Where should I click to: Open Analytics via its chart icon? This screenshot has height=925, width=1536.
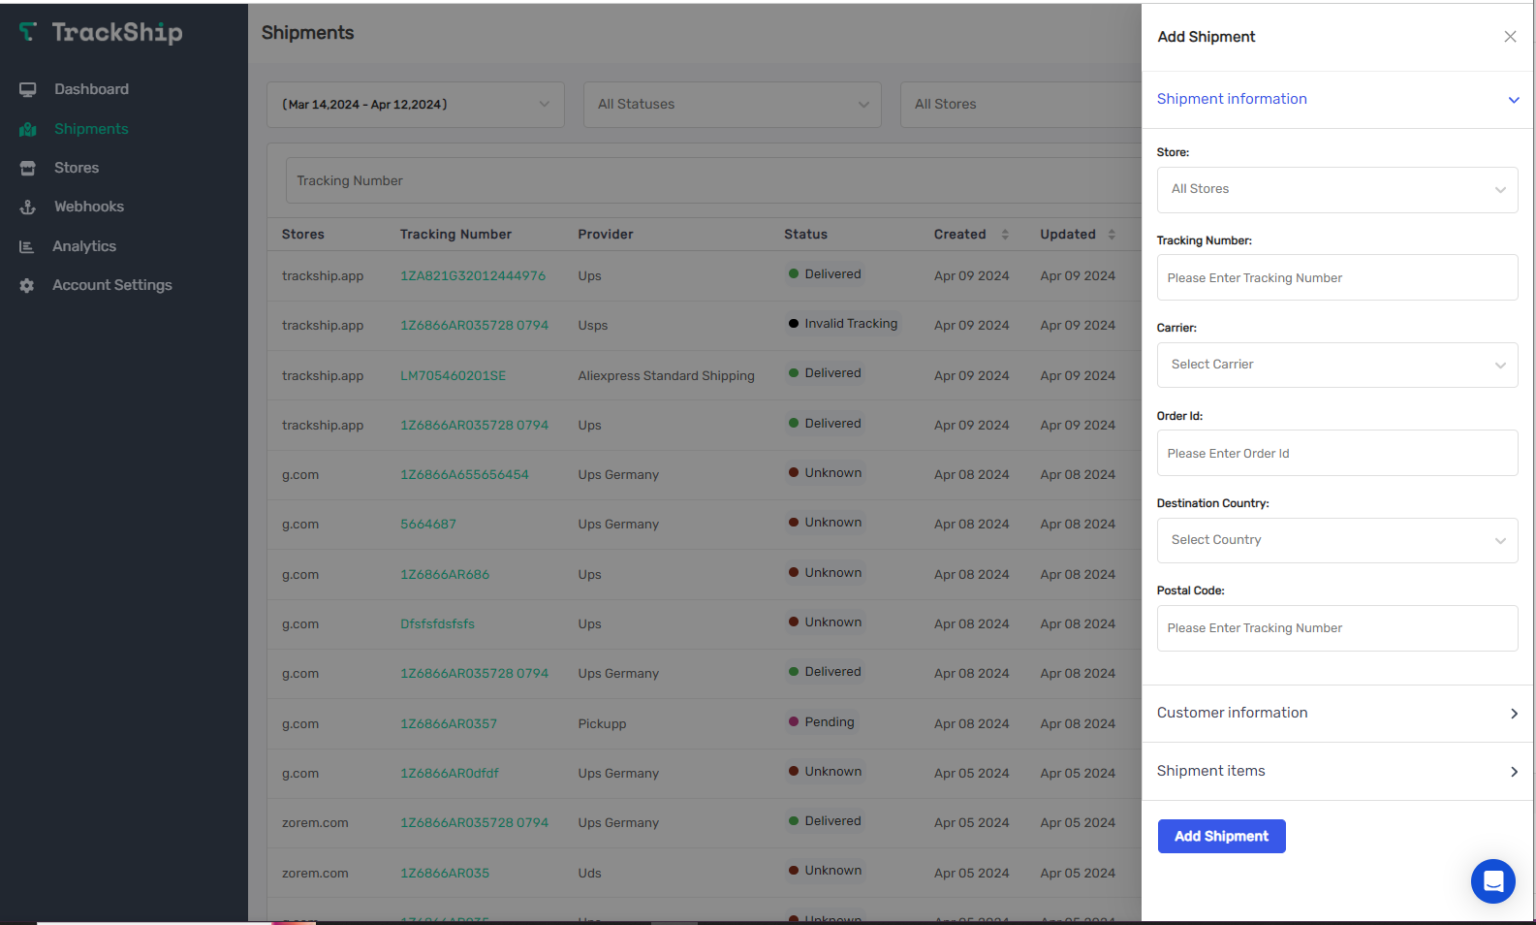click(27, 245)
